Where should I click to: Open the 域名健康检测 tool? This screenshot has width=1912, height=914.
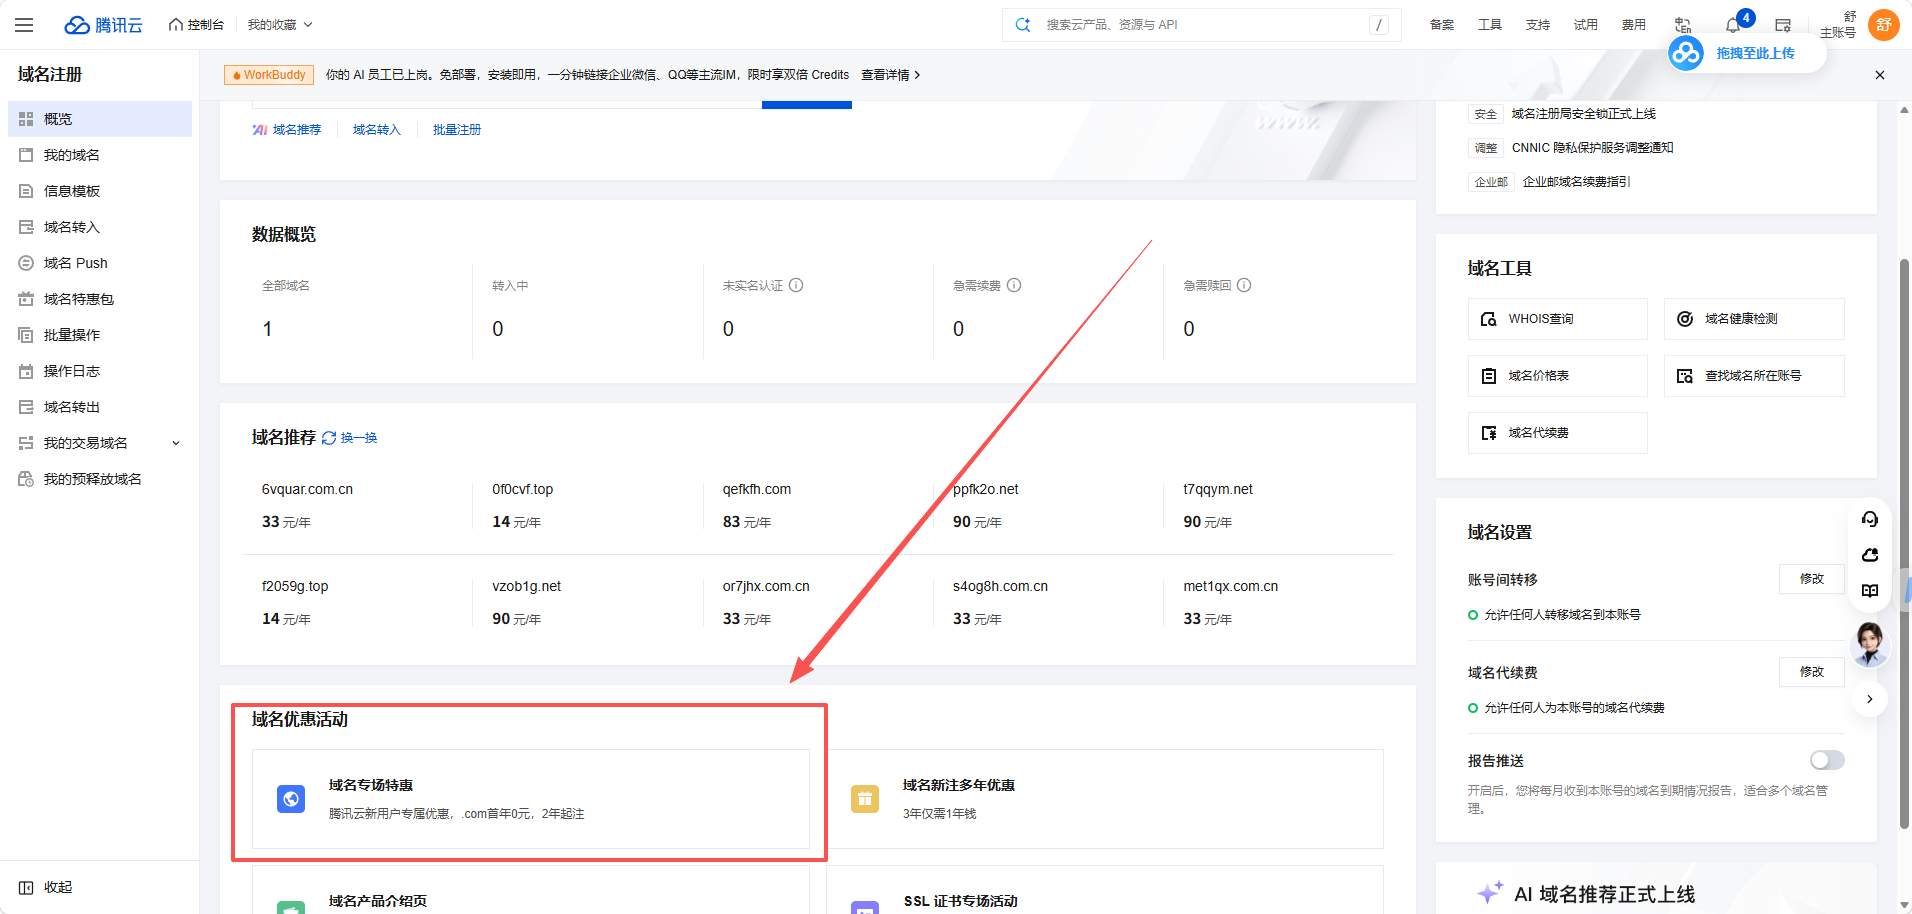click(x=1754, y=319)
